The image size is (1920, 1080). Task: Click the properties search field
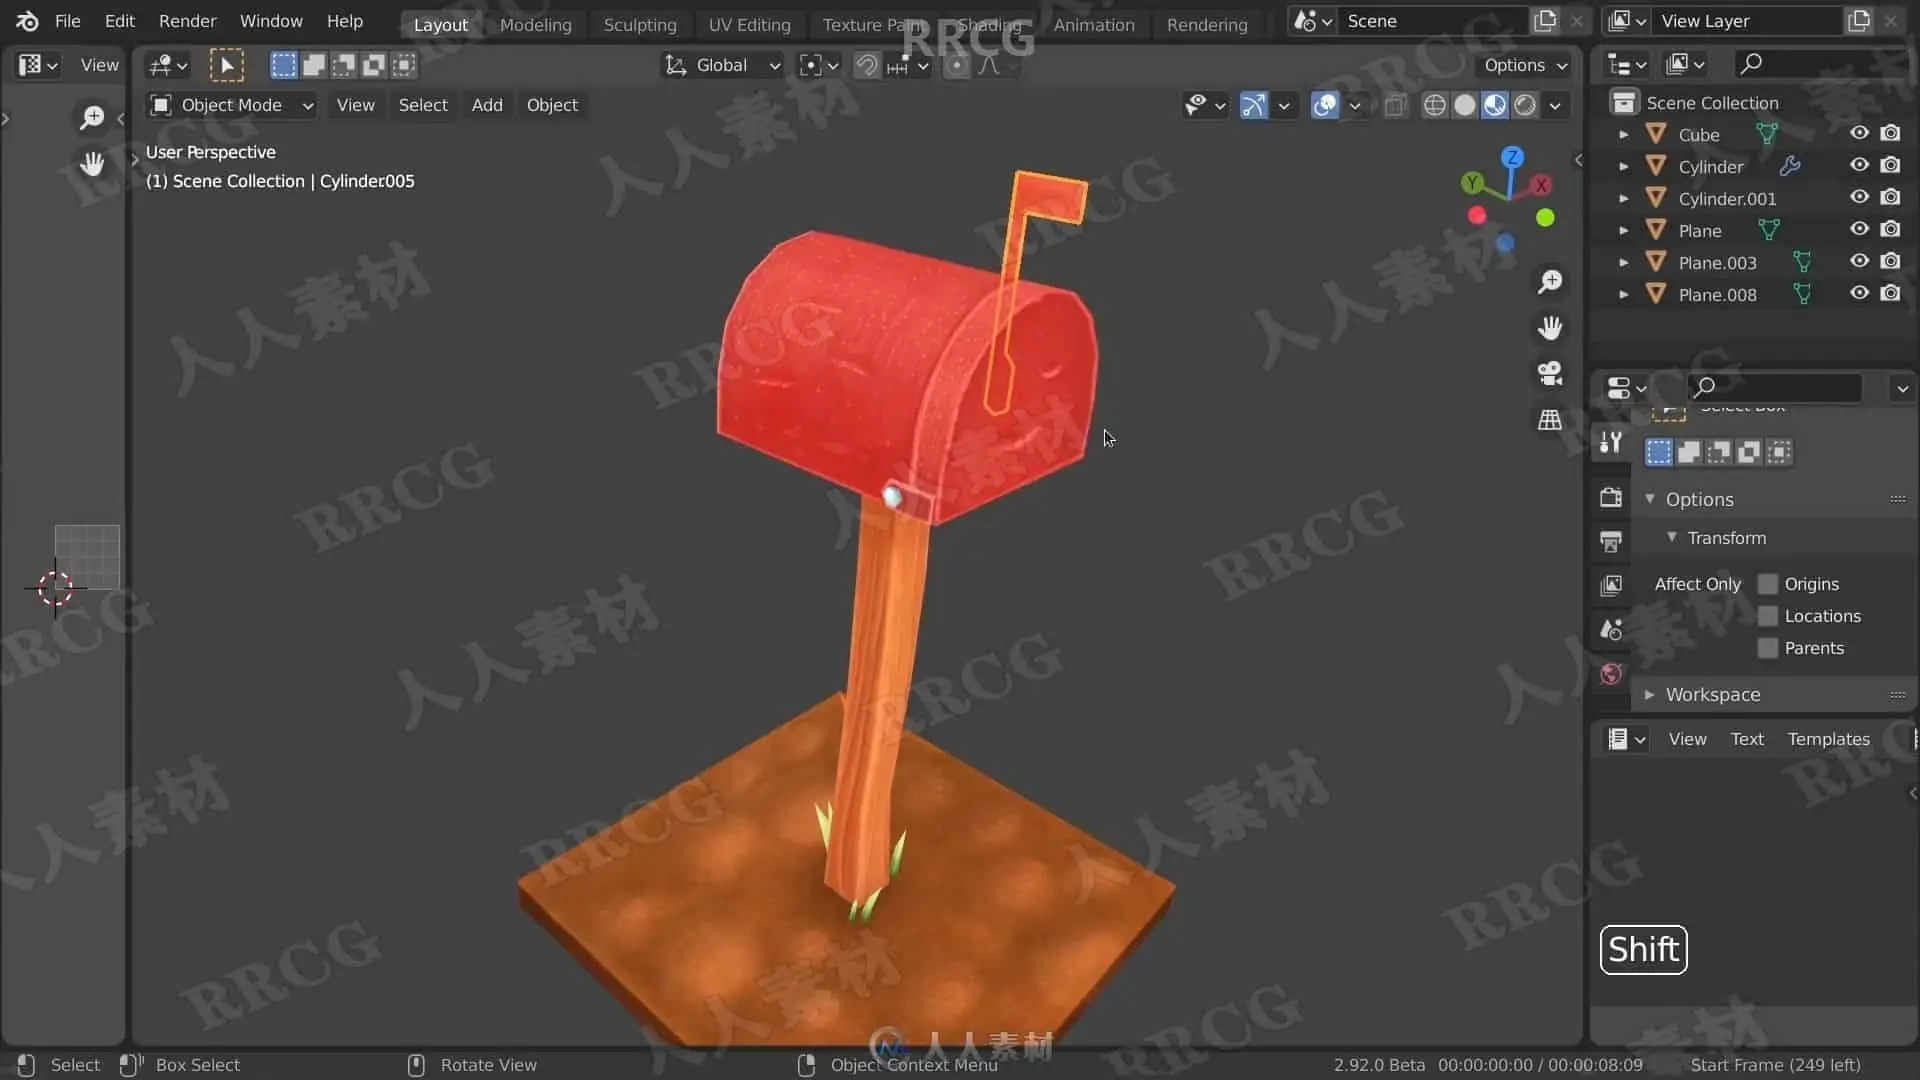[x=1775, y=387]
